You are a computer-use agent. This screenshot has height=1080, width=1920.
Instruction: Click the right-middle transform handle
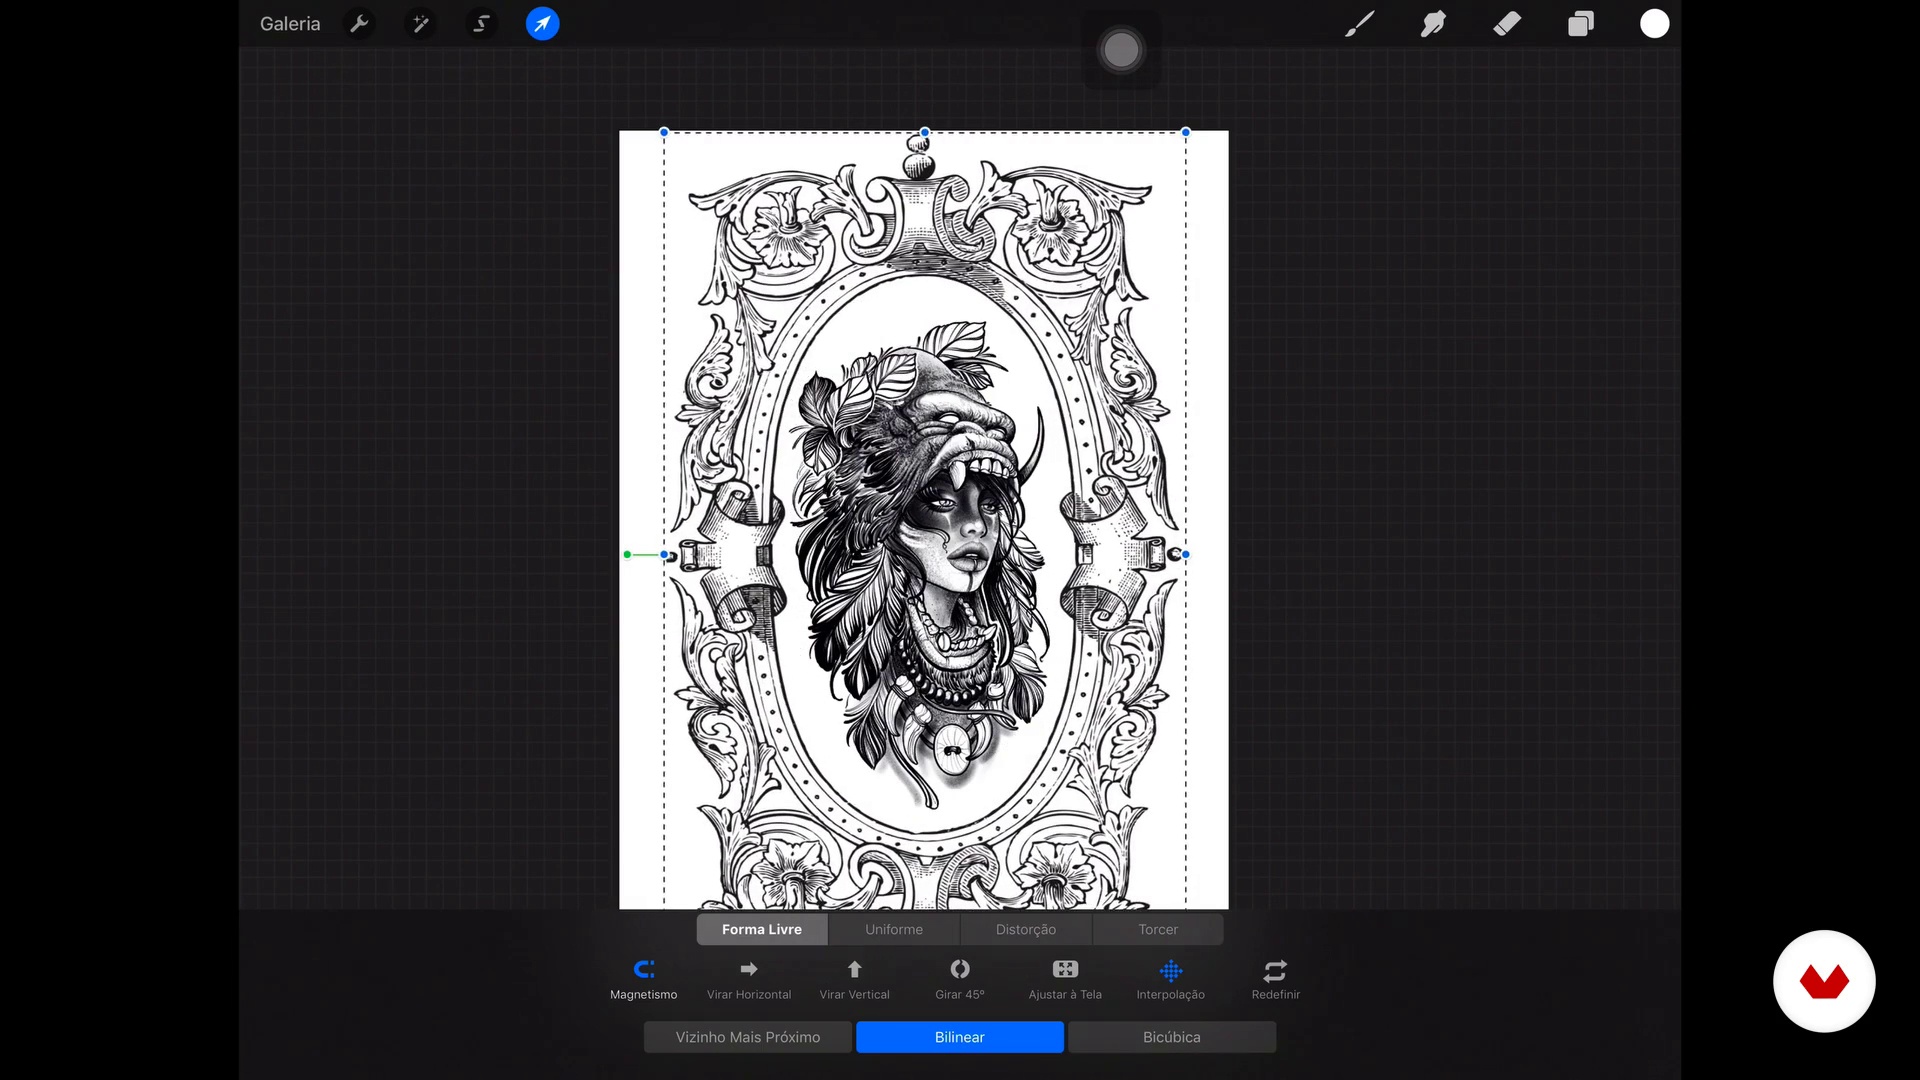pyautogui.click(x=1186, y=554)
